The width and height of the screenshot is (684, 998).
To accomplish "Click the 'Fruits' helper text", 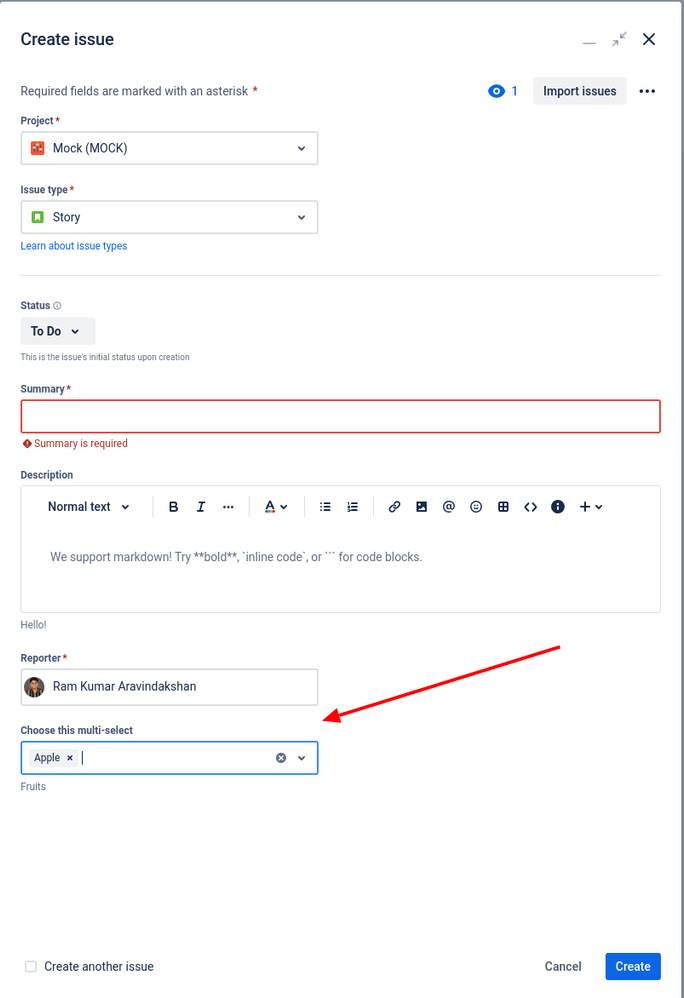I will (33, 787).
